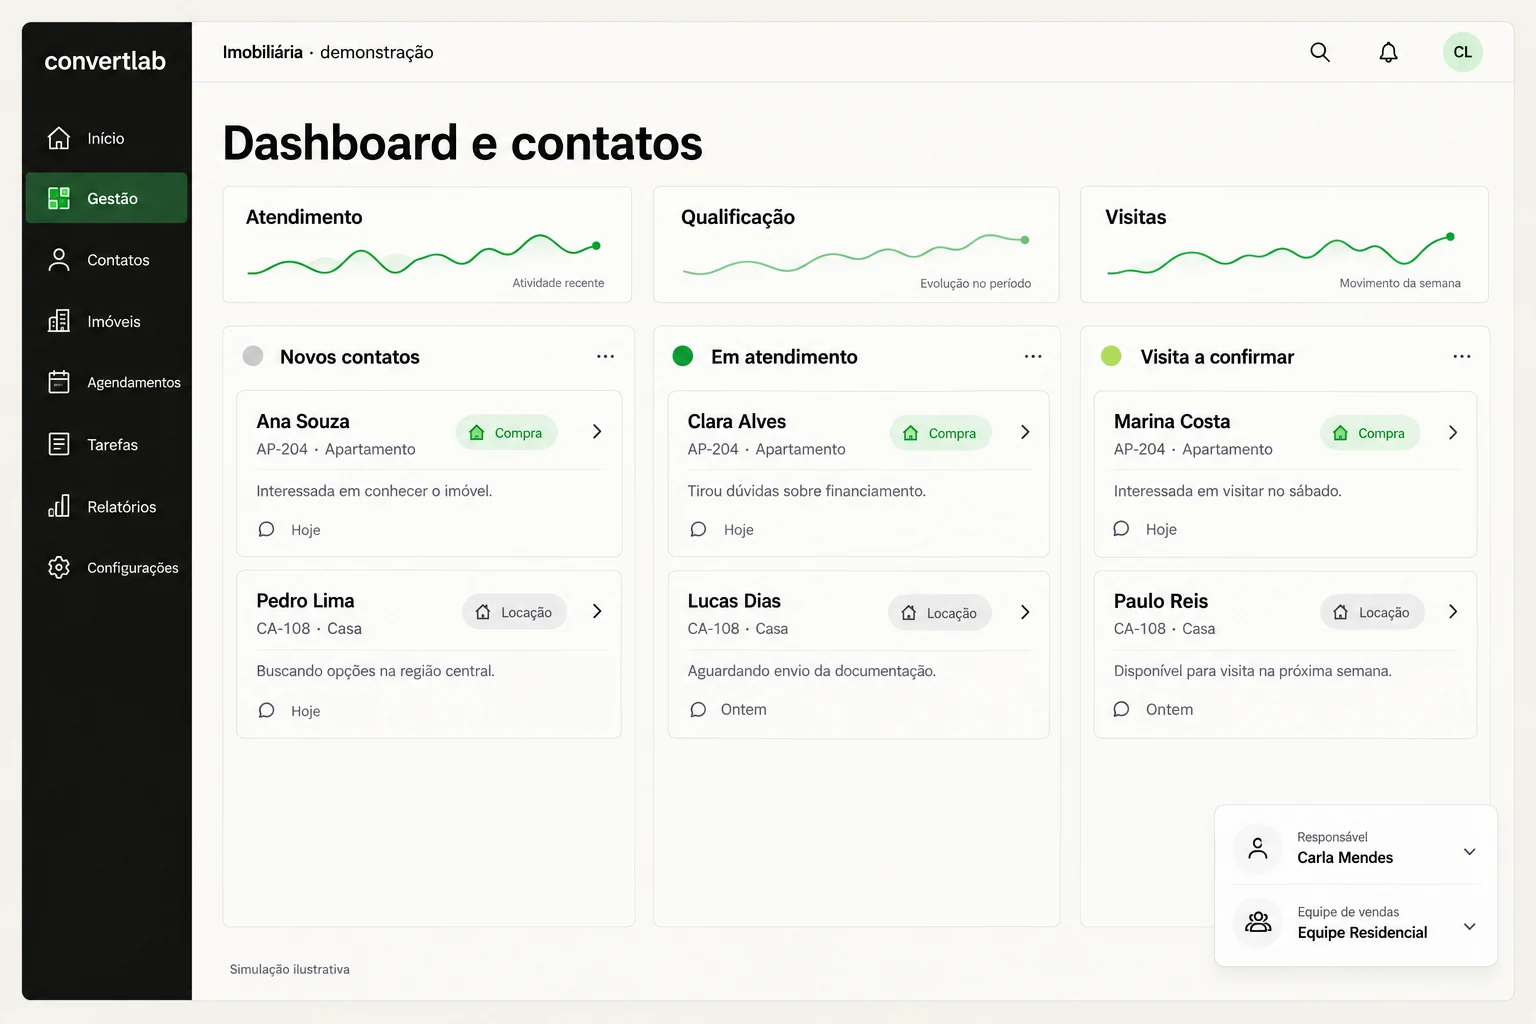Click the Contatos person icon

click(x=59, y=260)
